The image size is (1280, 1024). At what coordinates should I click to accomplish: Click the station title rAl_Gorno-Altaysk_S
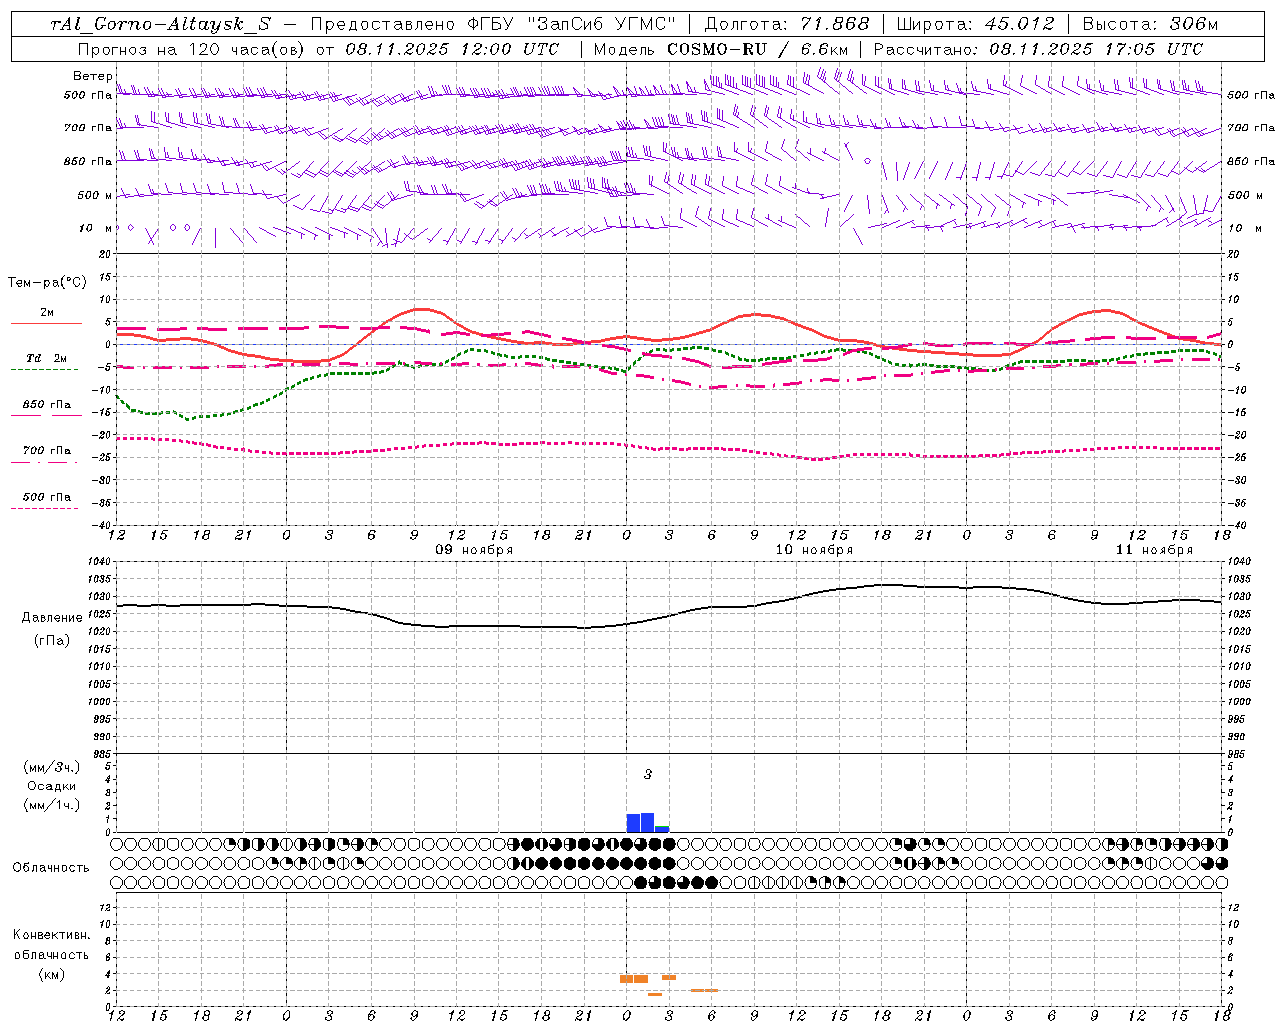point(160,24)
